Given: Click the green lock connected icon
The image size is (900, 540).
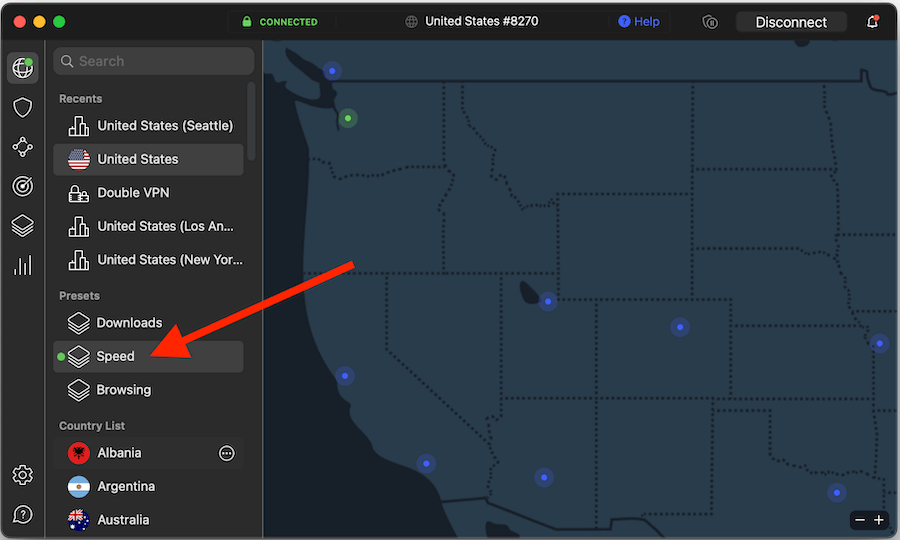Looking at the screenshot, I should coord(247,22).
